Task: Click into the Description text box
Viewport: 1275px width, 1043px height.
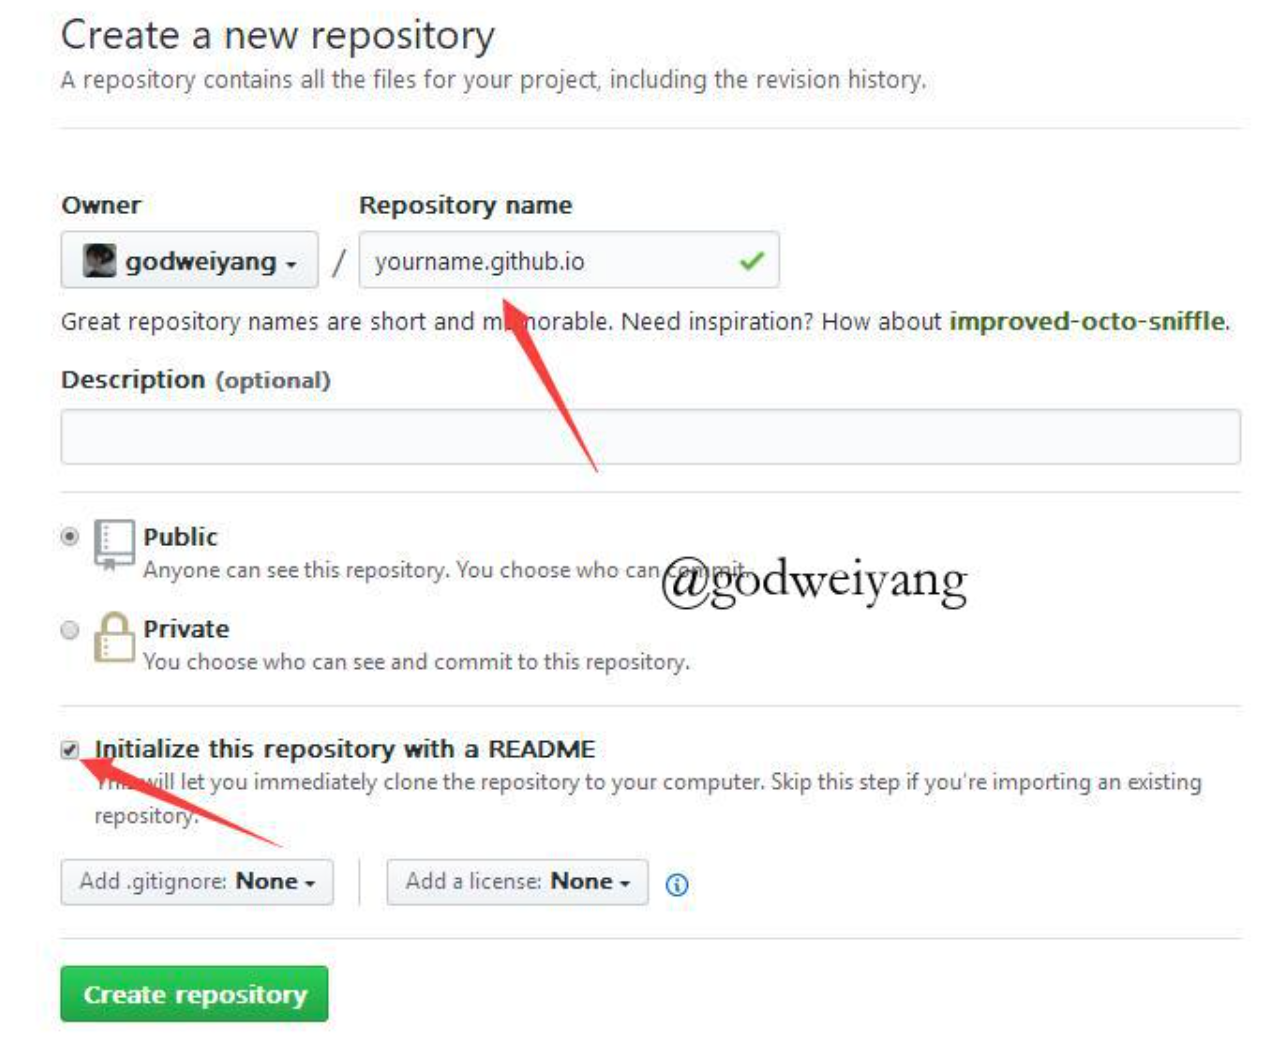Action: 650,436
